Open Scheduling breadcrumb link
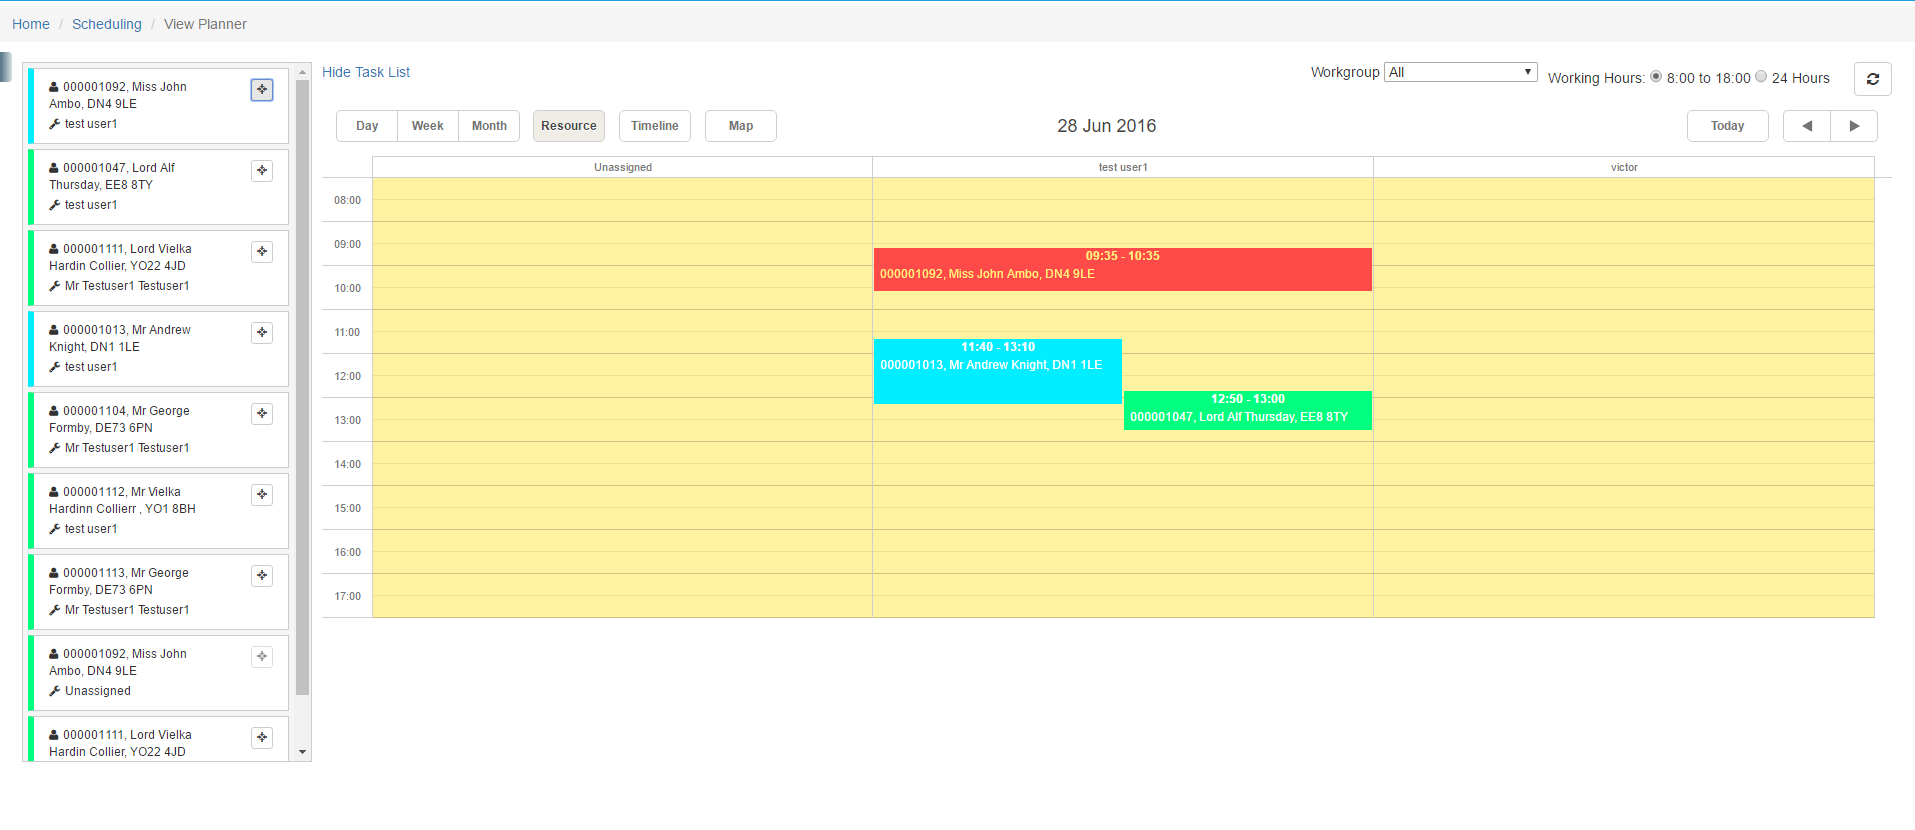 point(107,24)
